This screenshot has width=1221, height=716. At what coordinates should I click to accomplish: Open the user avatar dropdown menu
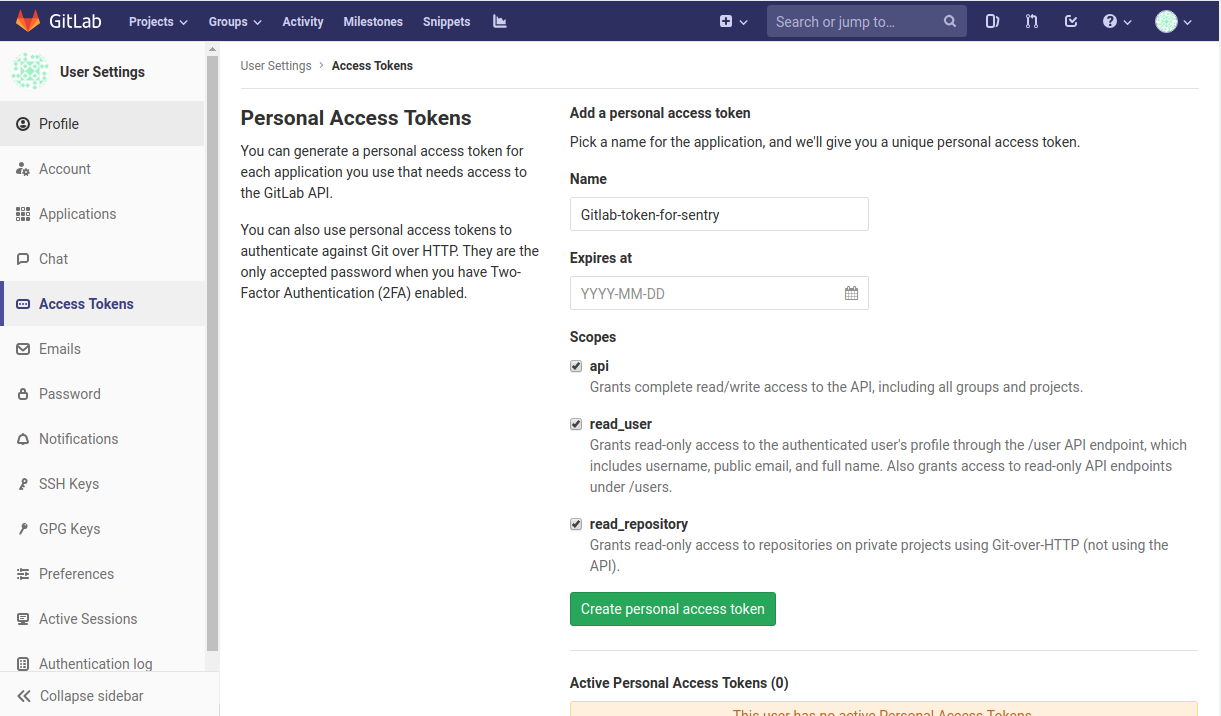click(1173, 21)
